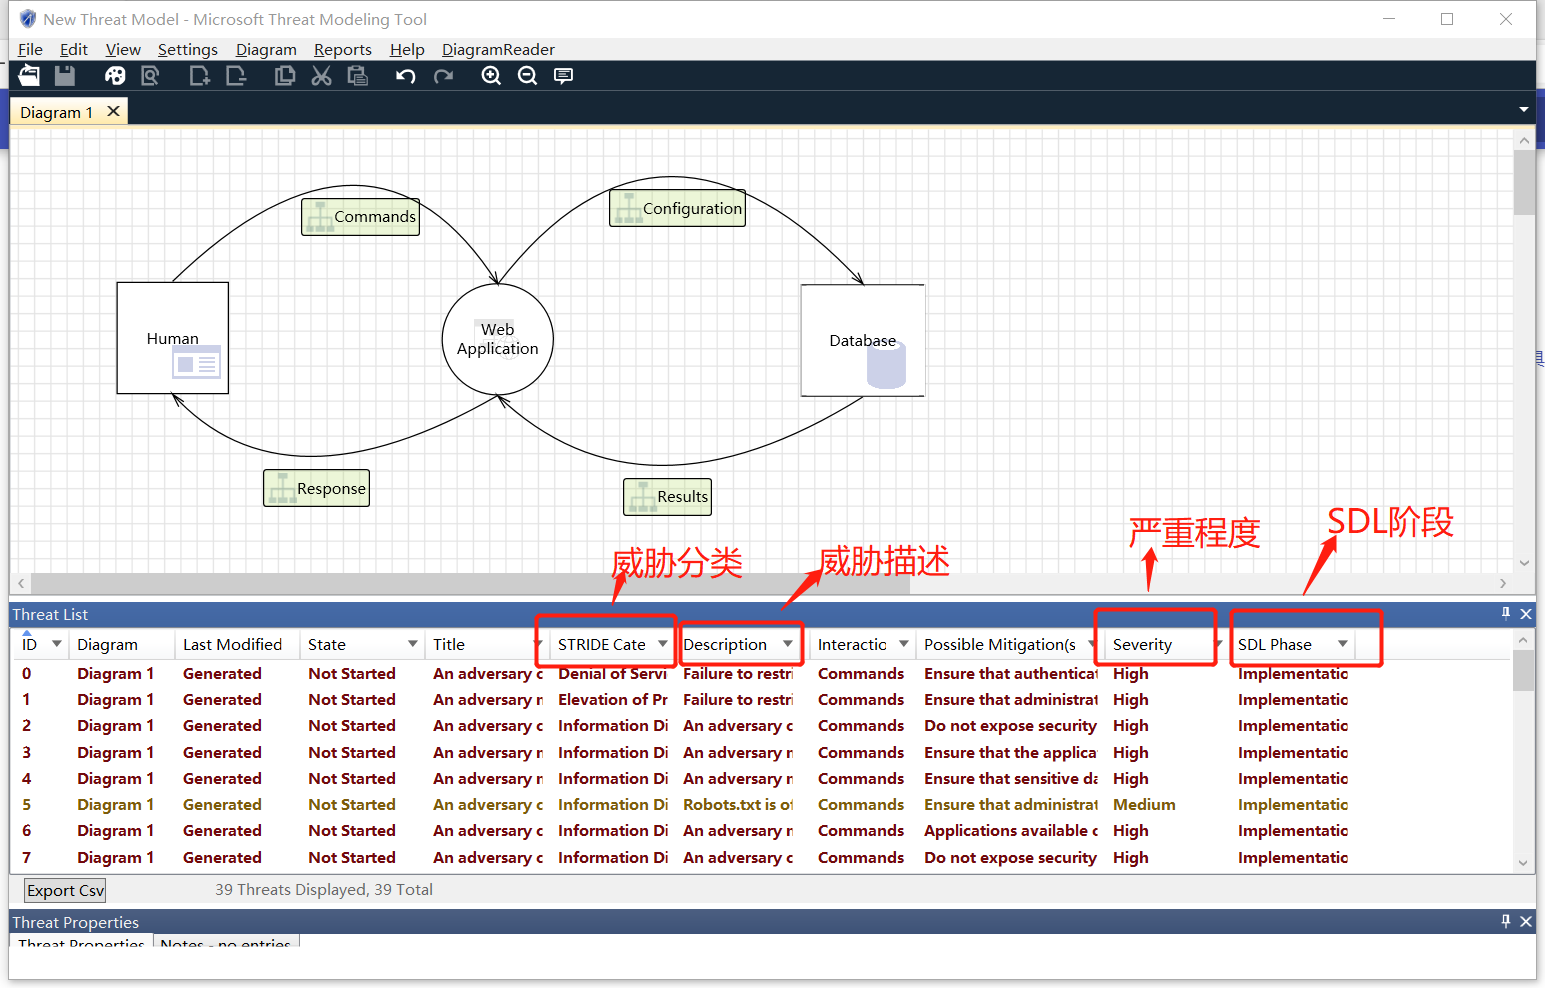Open the SDL Phase filter dropdown
Image resolution: width=1545 pixels, height=988 pixels.
(1342, 644)
